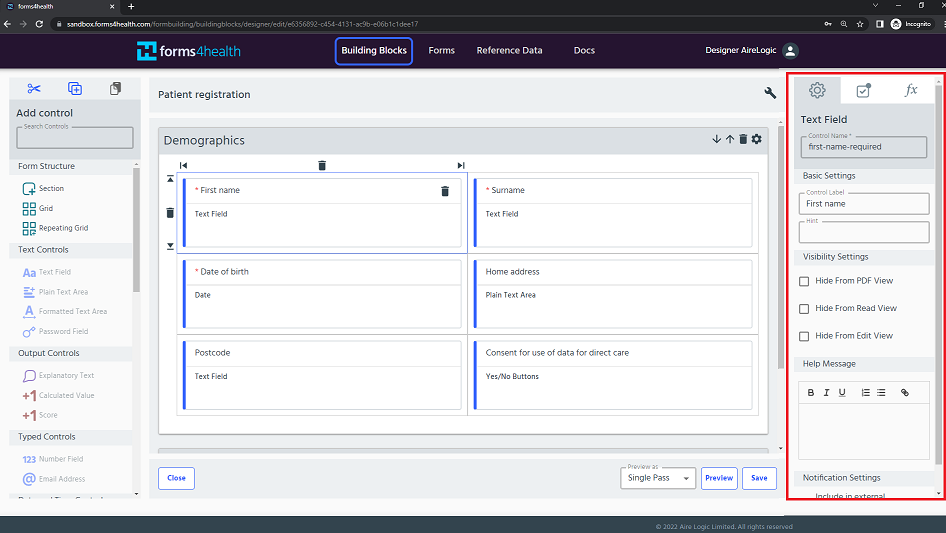Click the paste clipboard icon
The height and width of the screenshot is (533, 946).
pos(115,89)
